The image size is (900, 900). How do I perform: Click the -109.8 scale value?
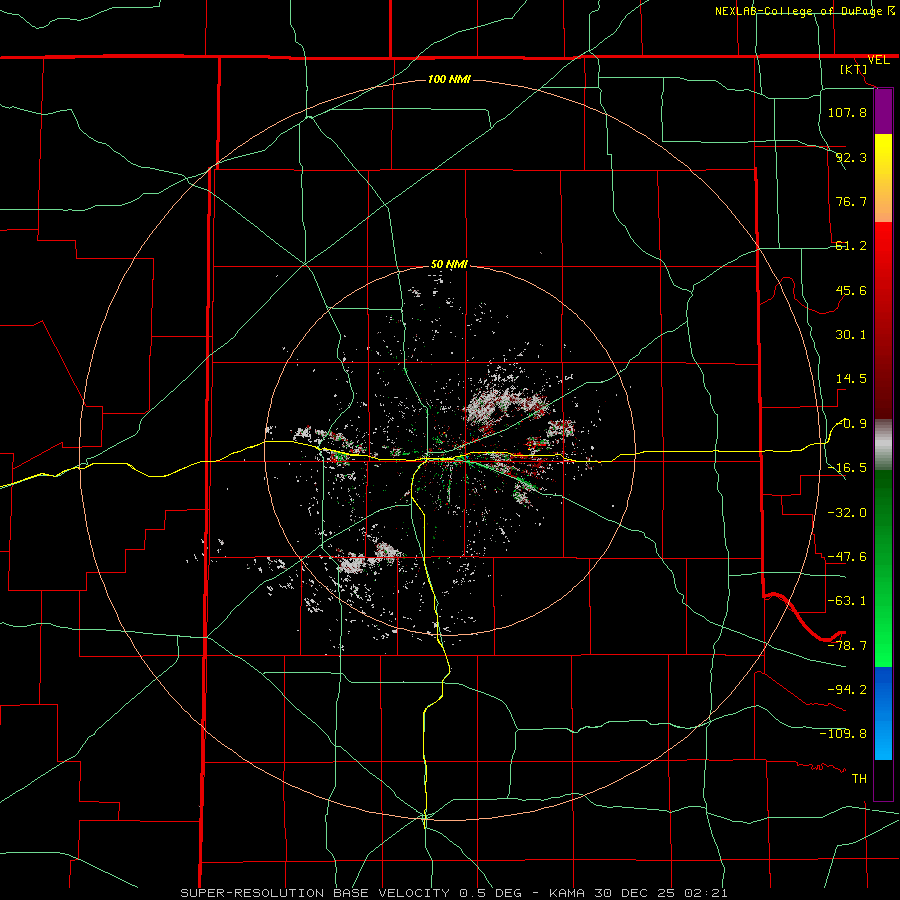coord(843,734)
